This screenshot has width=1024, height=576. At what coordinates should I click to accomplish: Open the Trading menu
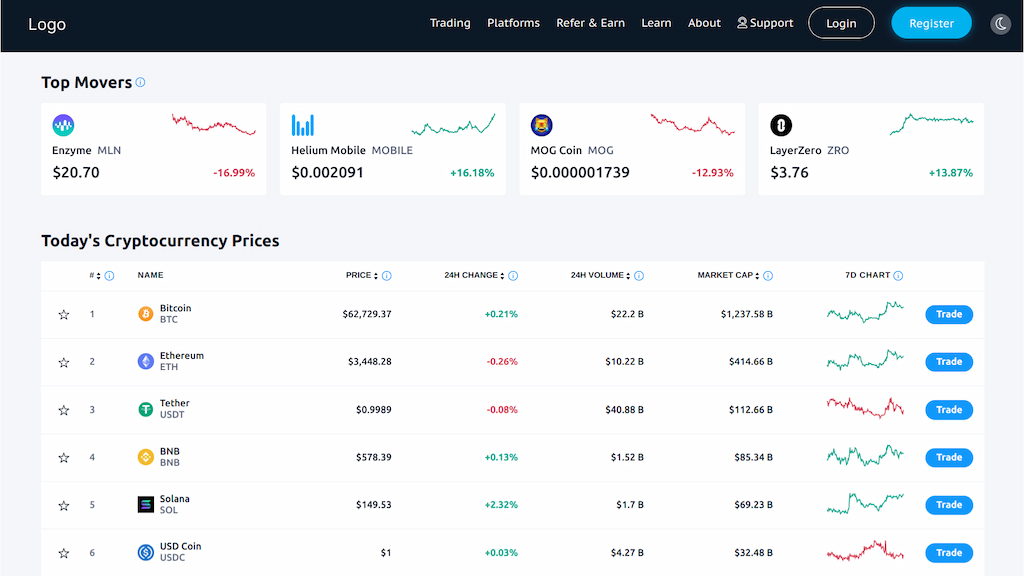click(x=450, y=23)
